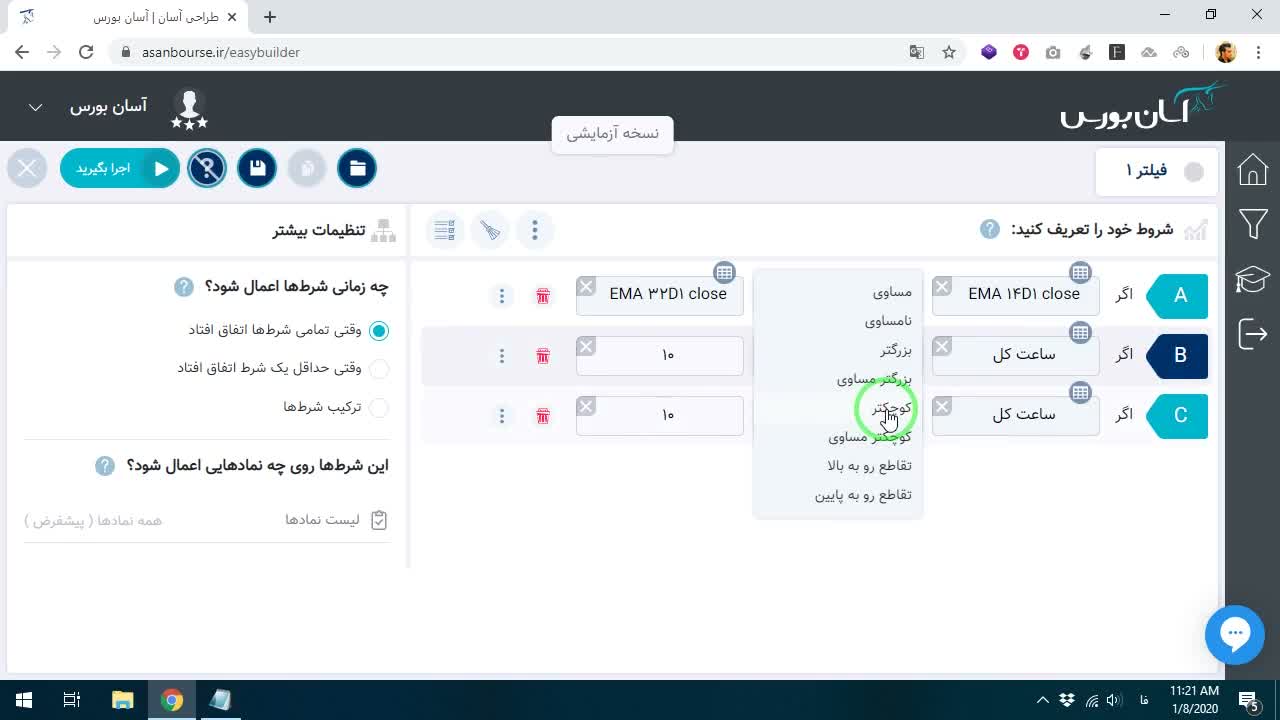The height and width of the screenshot is (720, 1280).
Task: Open more options dots for row C
Action: click(x=502, y=416)
